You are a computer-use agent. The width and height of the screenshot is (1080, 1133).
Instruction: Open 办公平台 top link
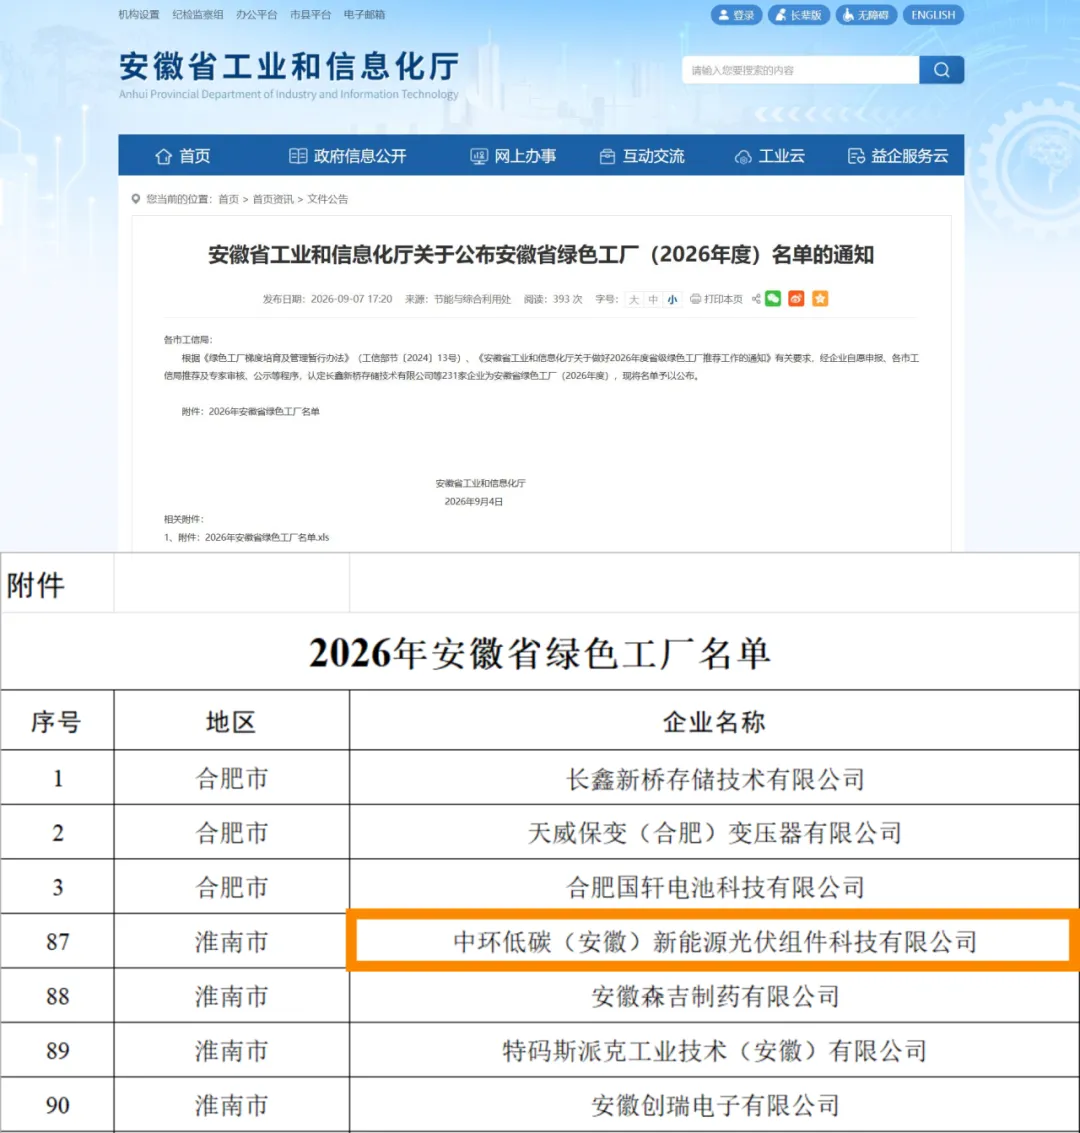[x=256, y=14]
